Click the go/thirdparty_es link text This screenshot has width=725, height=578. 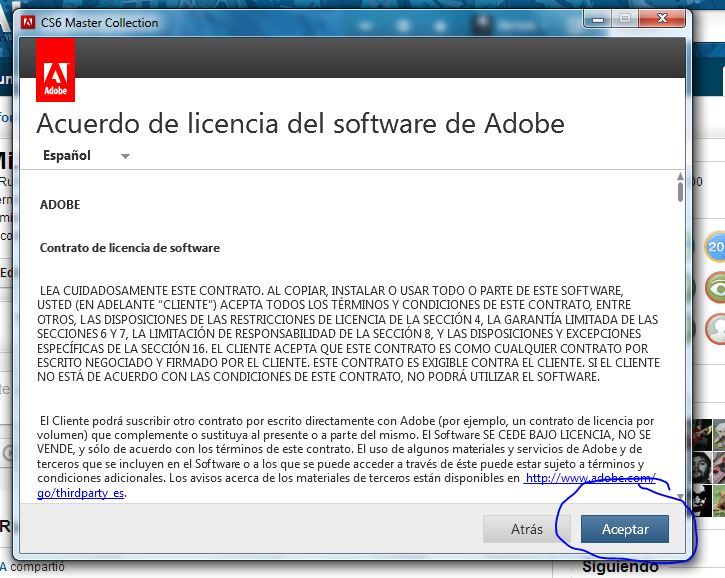point(80,493)
